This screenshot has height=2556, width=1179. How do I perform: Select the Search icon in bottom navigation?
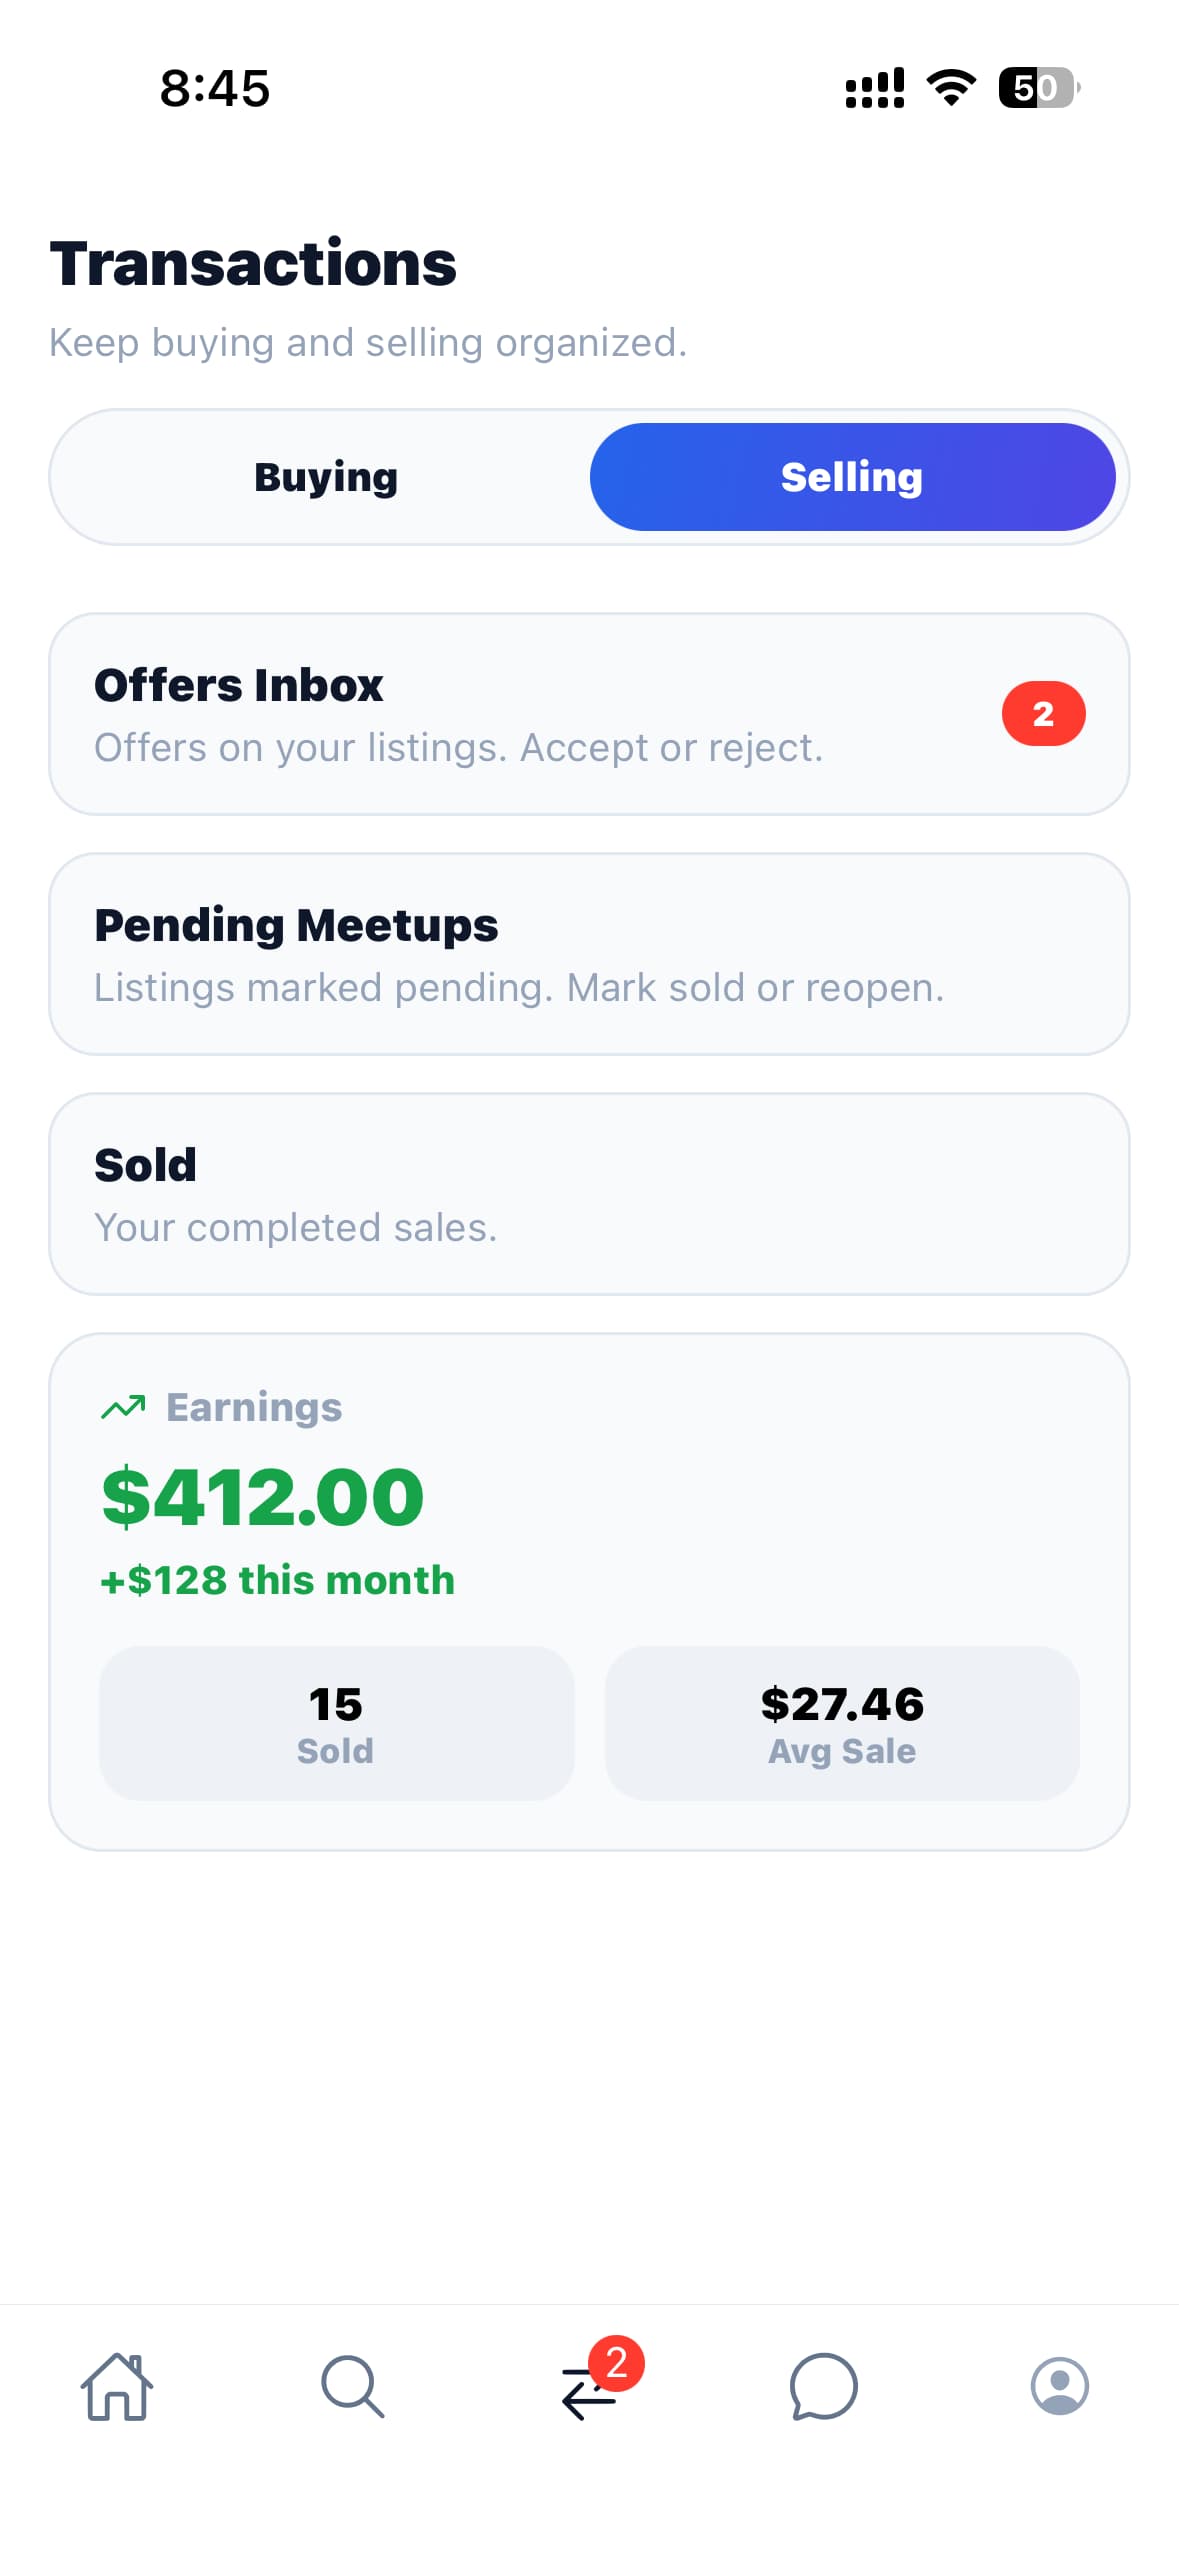pos(353,2388)
